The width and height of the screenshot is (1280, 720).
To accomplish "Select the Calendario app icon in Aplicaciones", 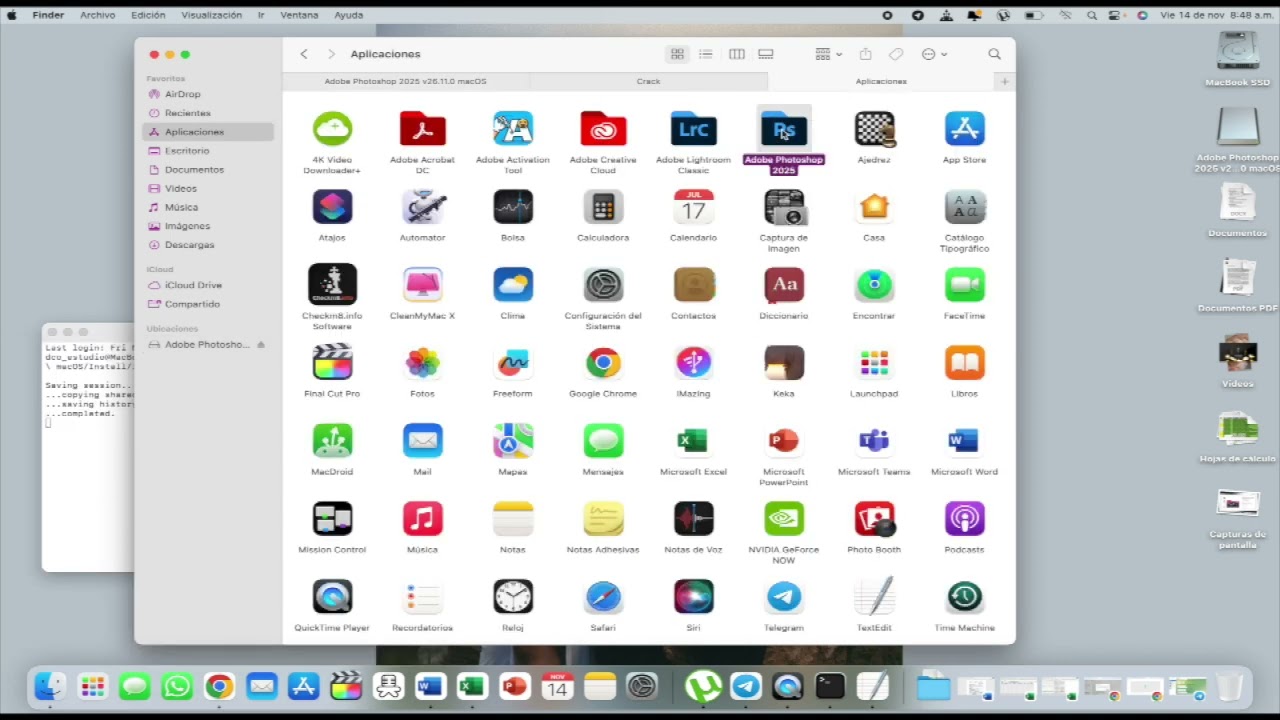I will pyautogui.click(x=693, y=207).
